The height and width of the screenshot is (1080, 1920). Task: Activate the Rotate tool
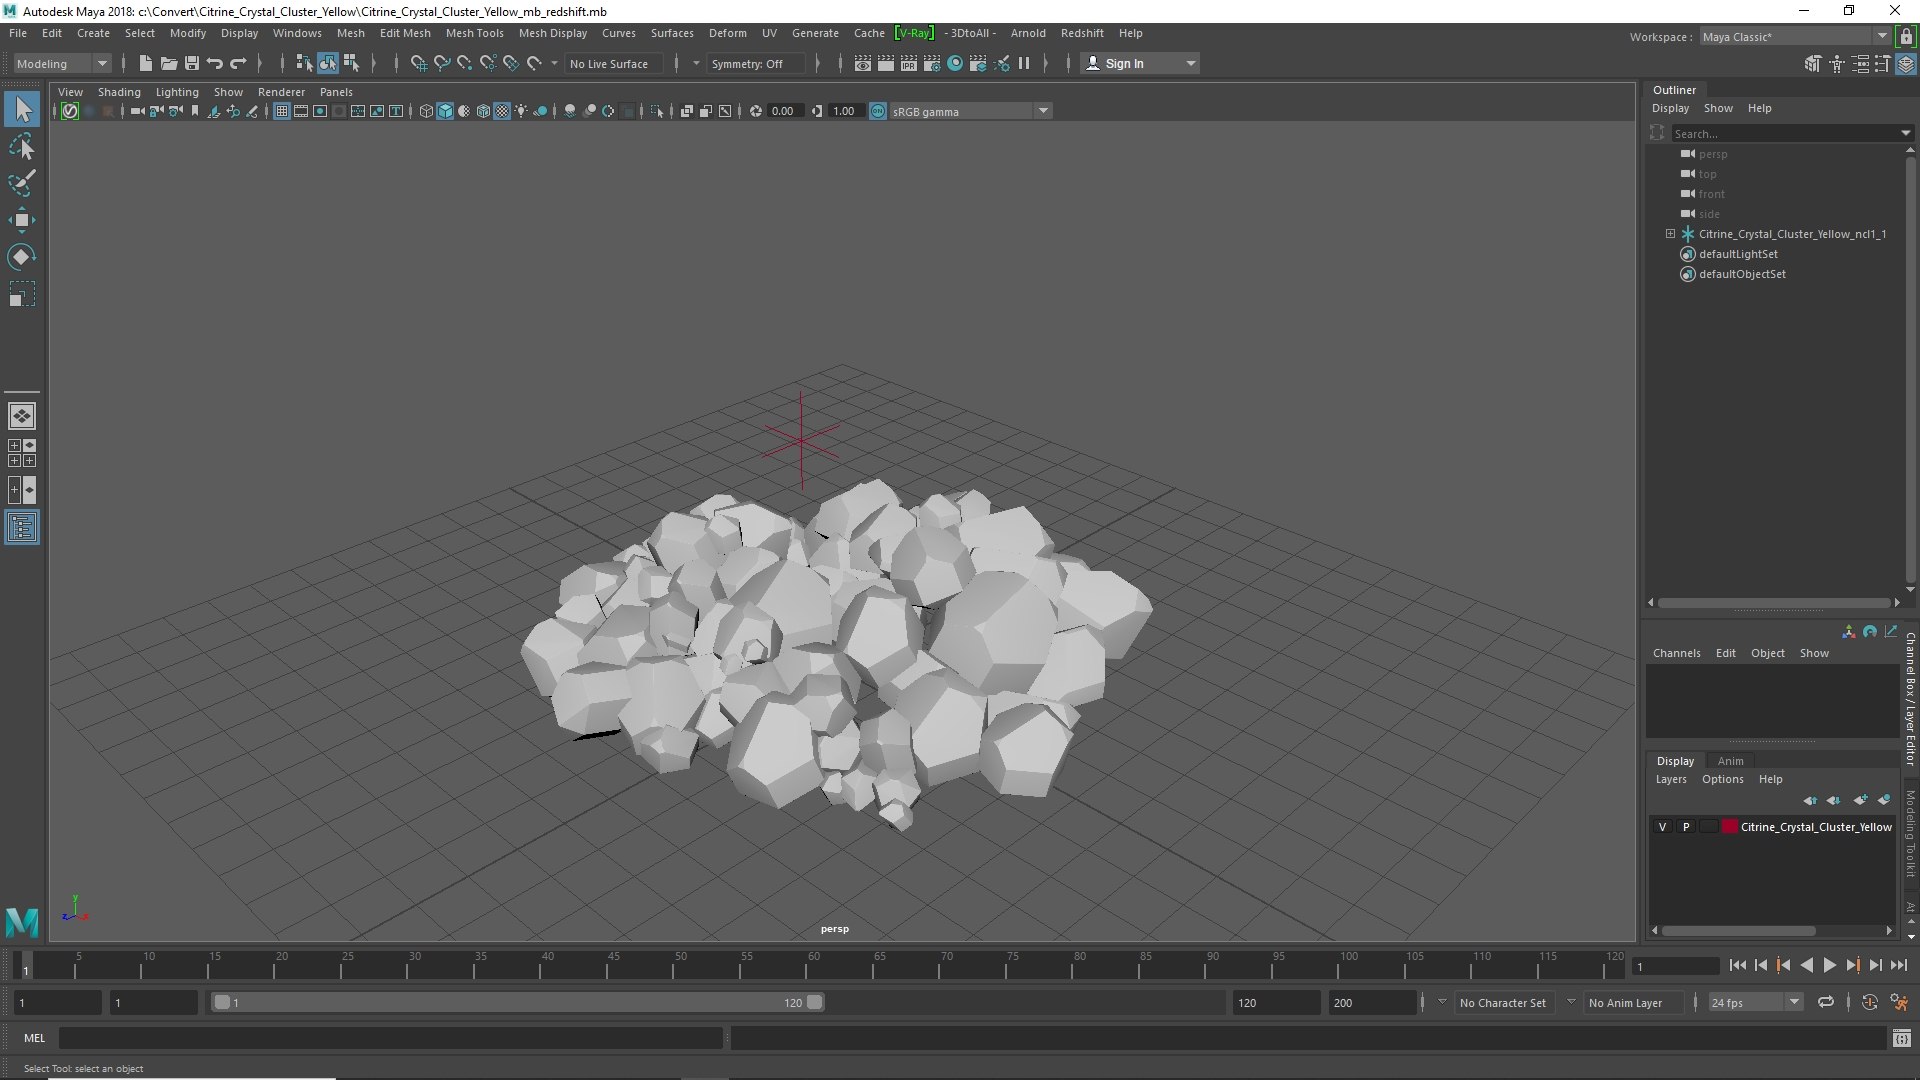(x=21, y=257)
